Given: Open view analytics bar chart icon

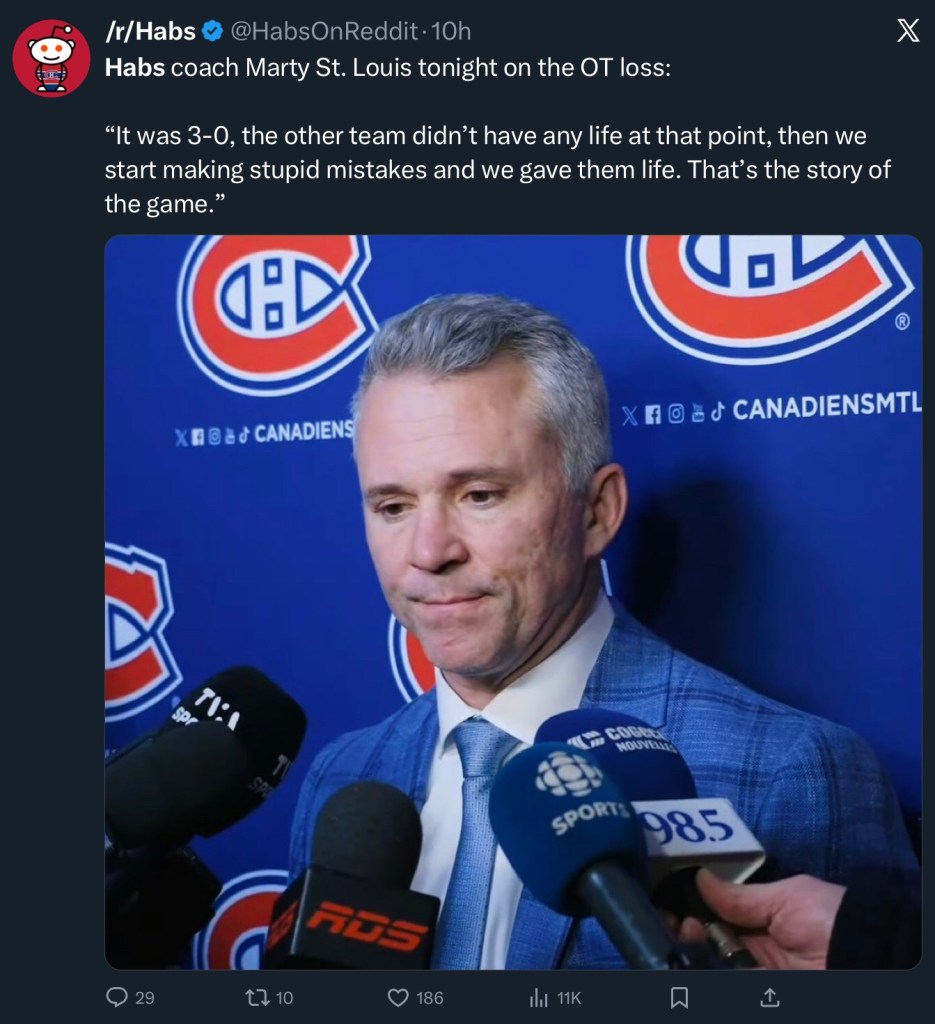Looking at the screenshot, I should 538,997.
